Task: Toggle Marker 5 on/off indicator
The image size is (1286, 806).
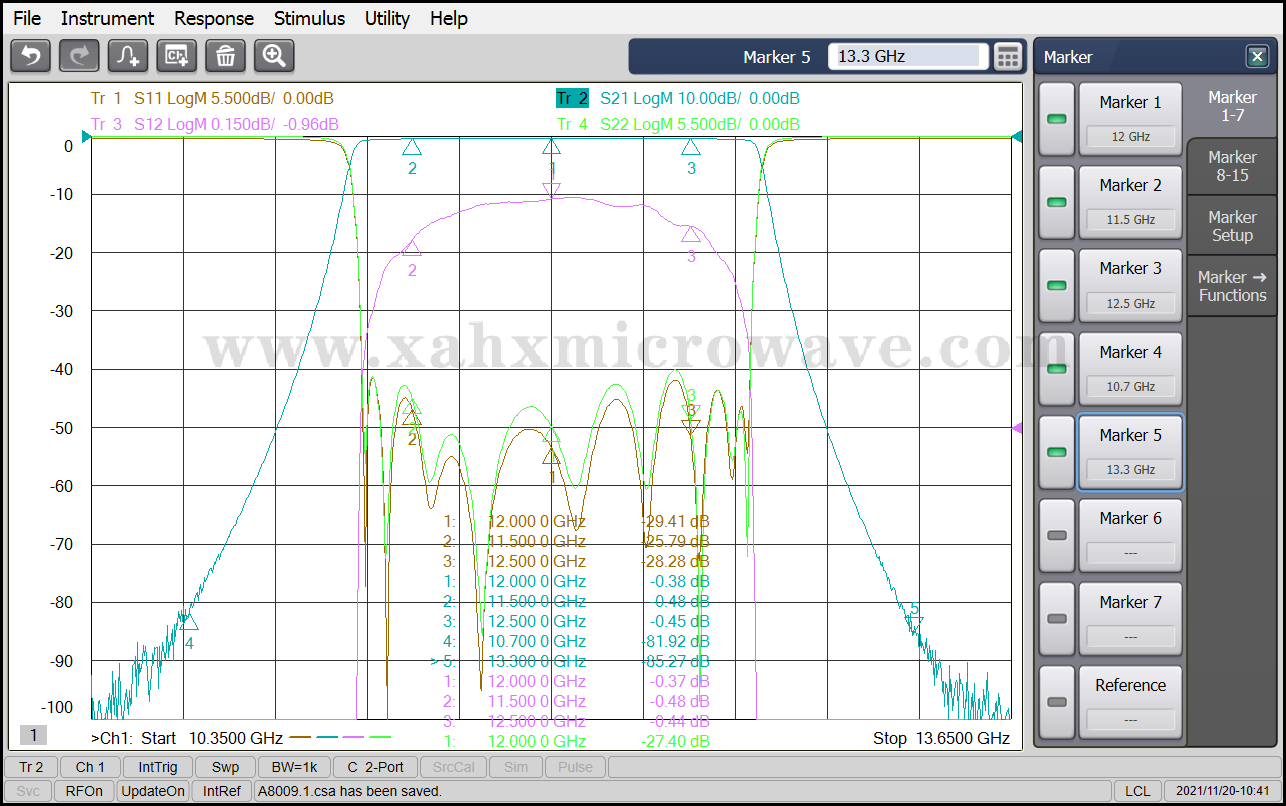Action: [1056, 452]
